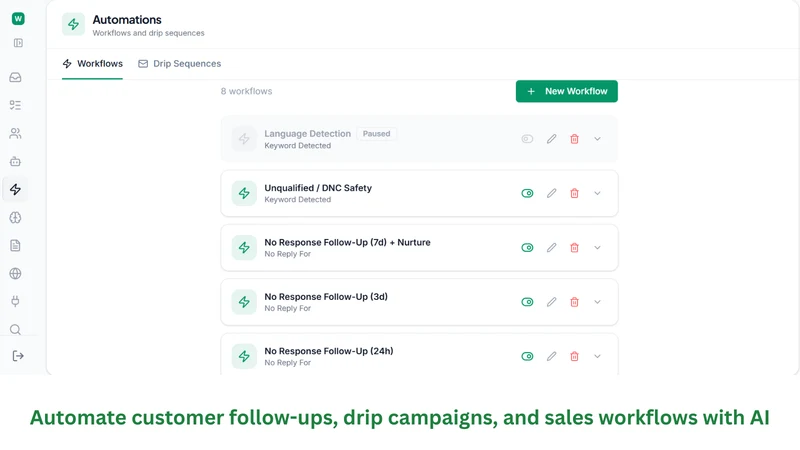Image resolution: width=800 pixels, height=450 pixels.
Task: Toggle No Response Follow-Up (3d) active state
Action: pos(527,302)
